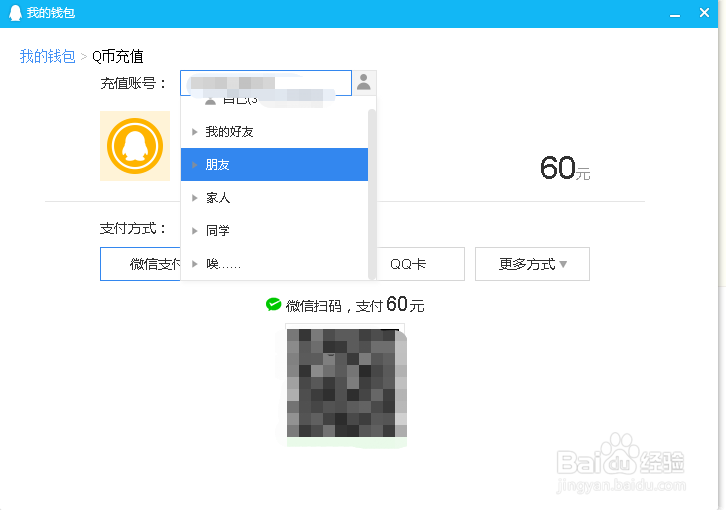Expand the 同学 group arrow

(x=194, y=231)
